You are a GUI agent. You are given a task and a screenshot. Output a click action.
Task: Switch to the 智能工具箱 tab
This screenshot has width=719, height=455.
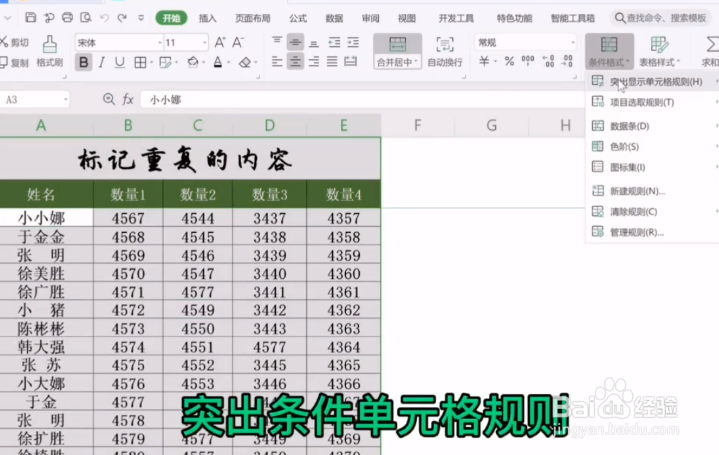pyautogui.click(x=572, y=18)
